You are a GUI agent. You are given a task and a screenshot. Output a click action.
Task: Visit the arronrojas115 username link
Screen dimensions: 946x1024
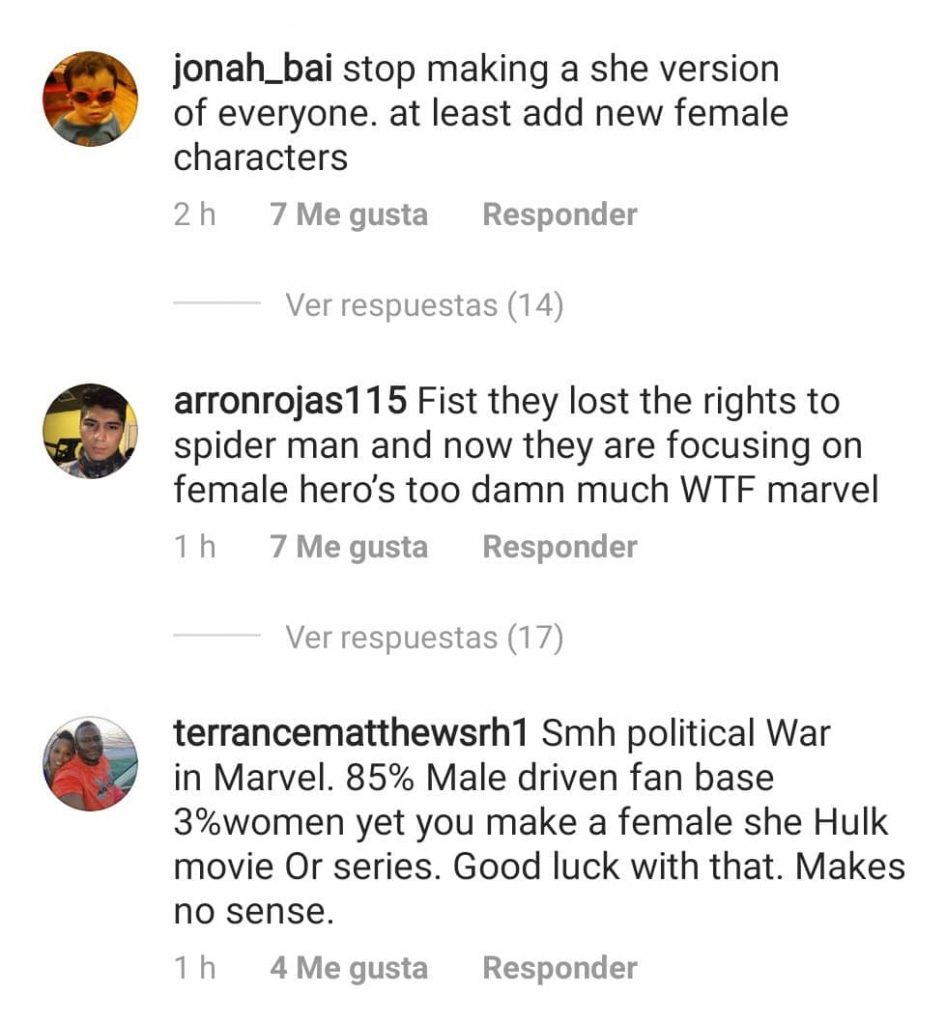(291, 401)
